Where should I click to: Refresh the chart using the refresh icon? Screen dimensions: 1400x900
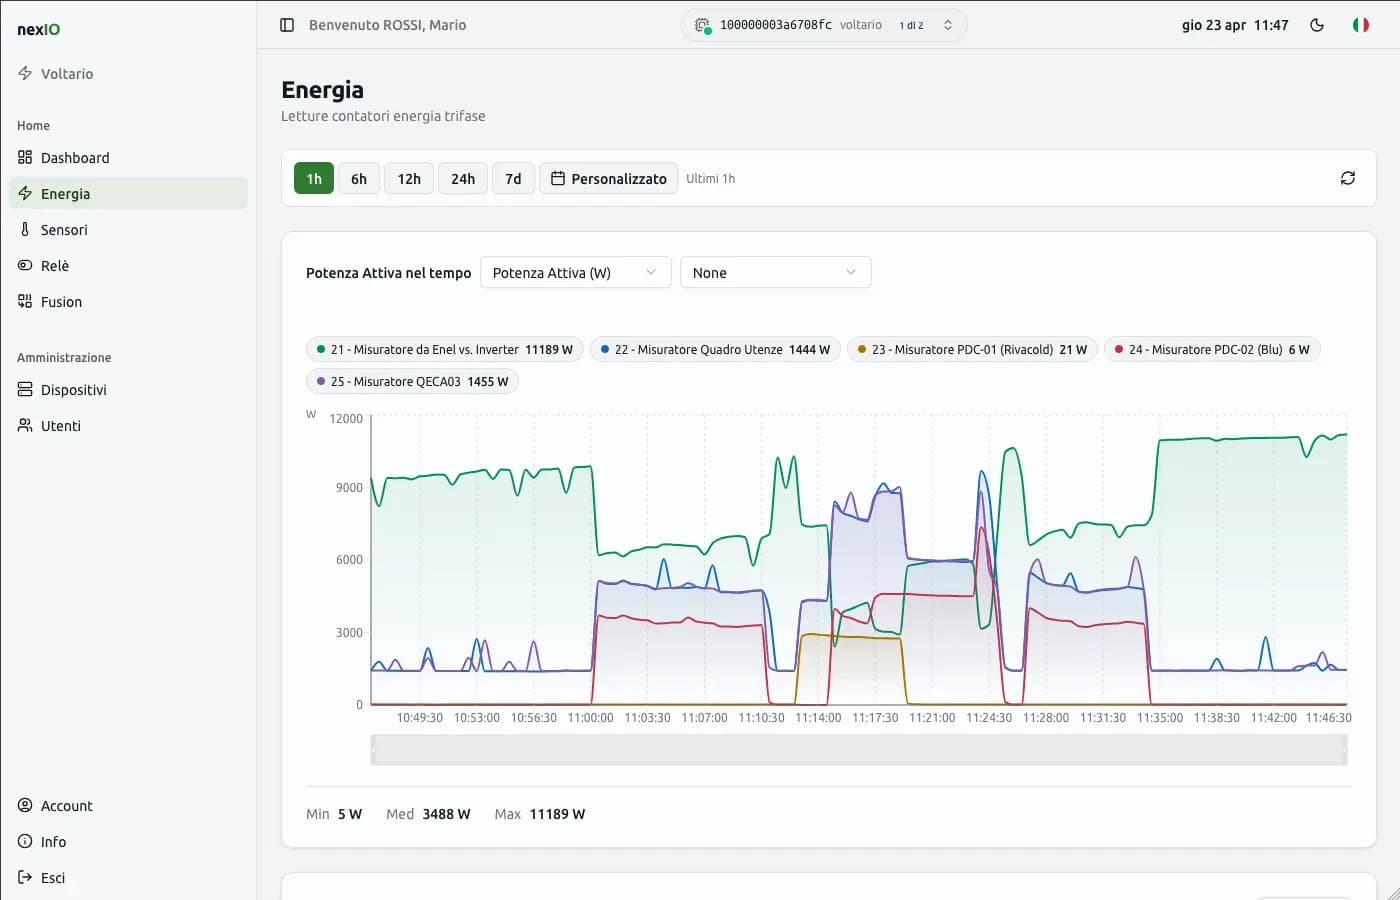(x=1348, y=177)
